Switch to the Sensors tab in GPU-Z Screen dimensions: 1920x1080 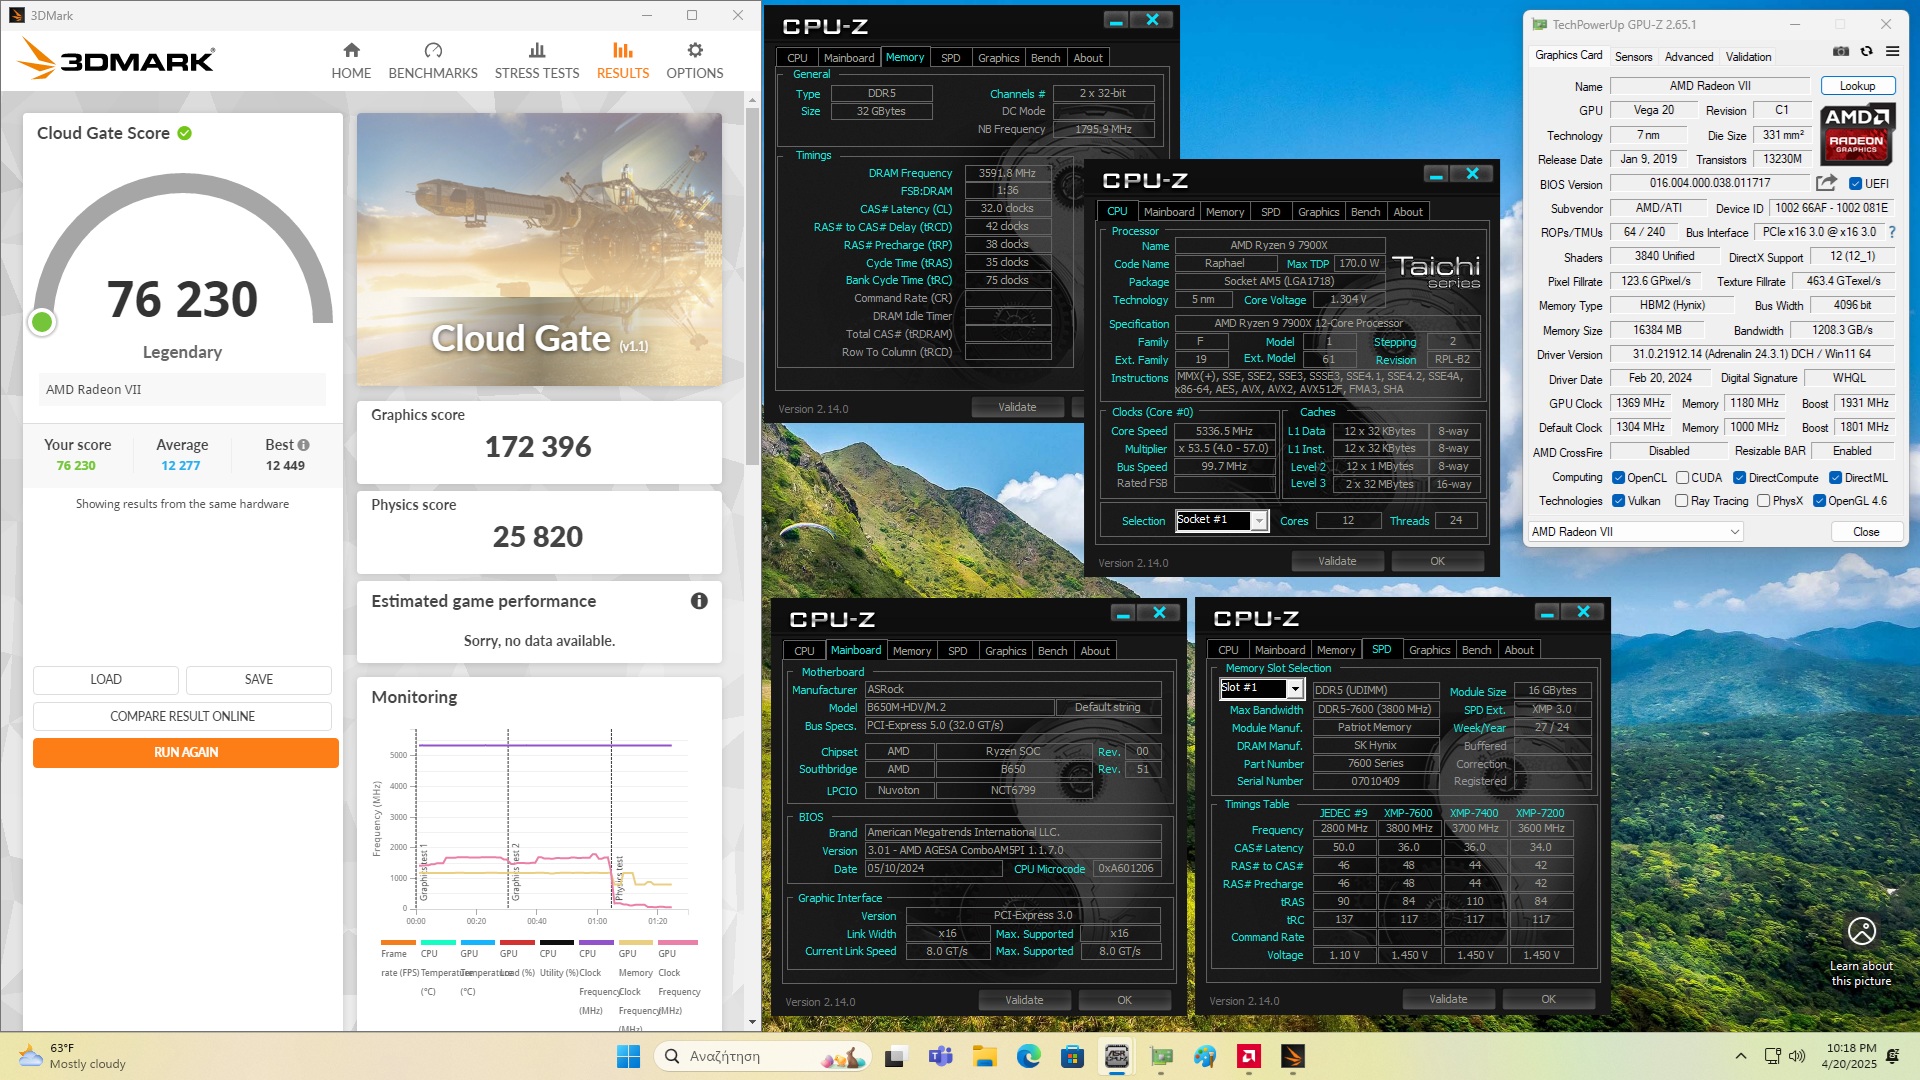point(1633,57)
